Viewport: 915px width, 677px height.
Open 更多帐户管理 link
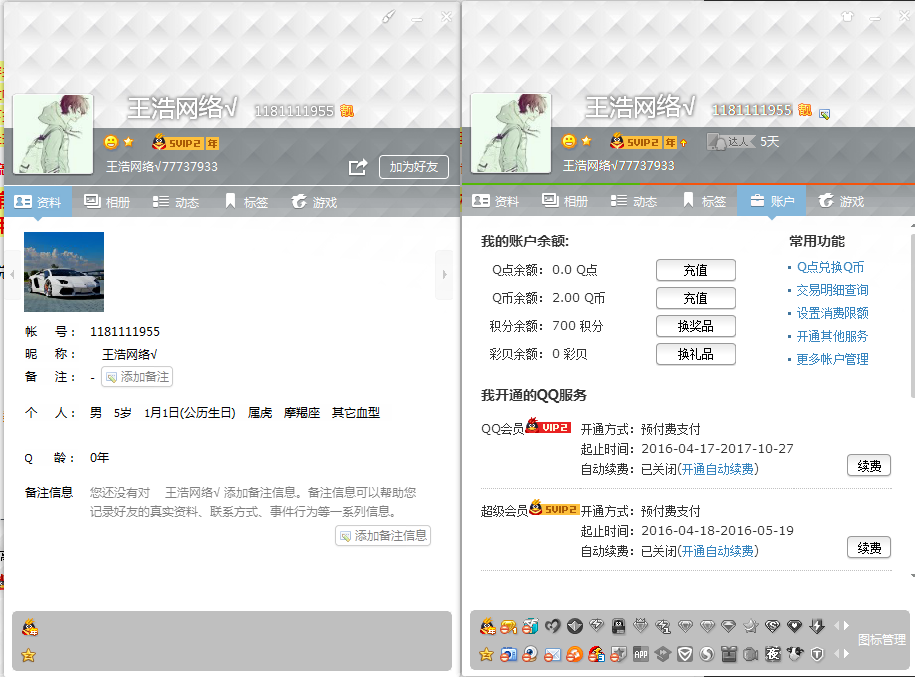tap(832, 360)
